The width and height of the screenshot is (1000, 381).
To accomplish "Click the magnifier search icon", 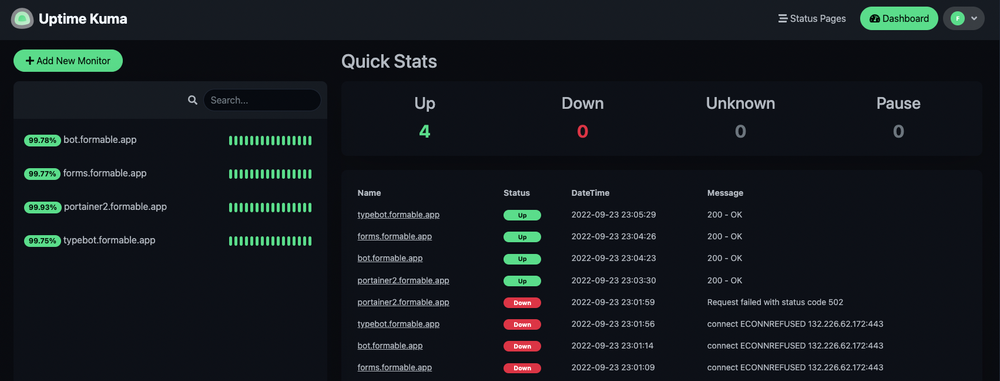I will tap(193, 100).
